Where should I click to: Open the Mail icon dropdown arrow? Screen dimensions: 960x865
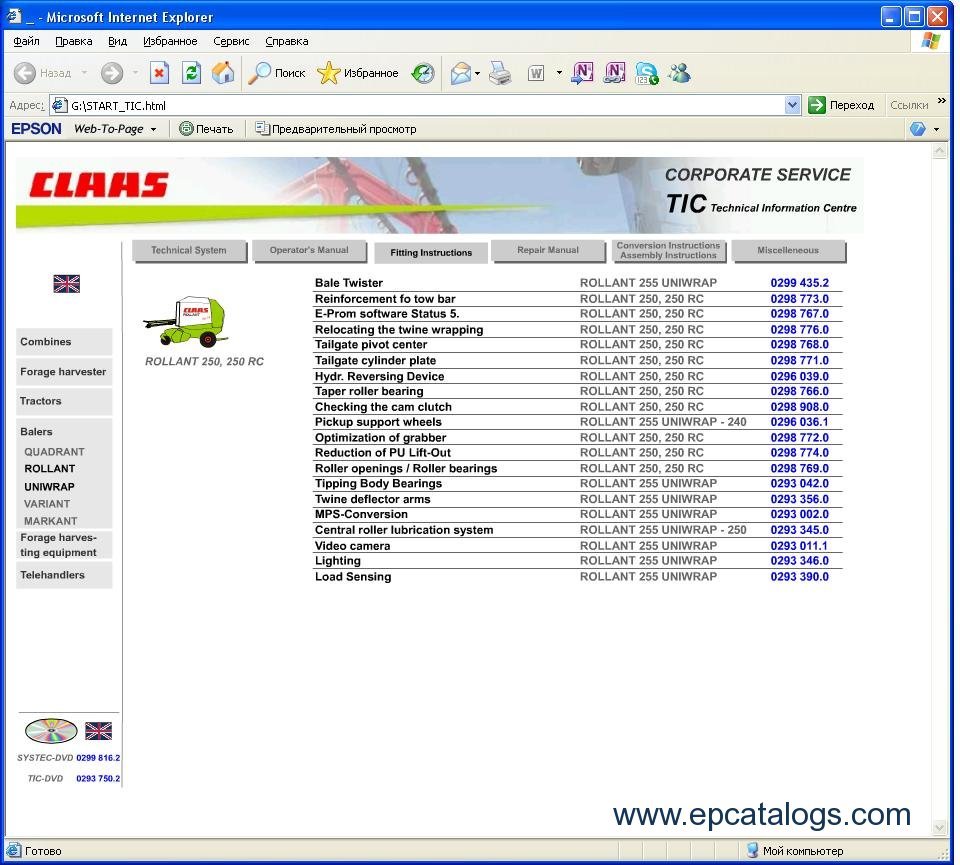[x=477, y=73]
